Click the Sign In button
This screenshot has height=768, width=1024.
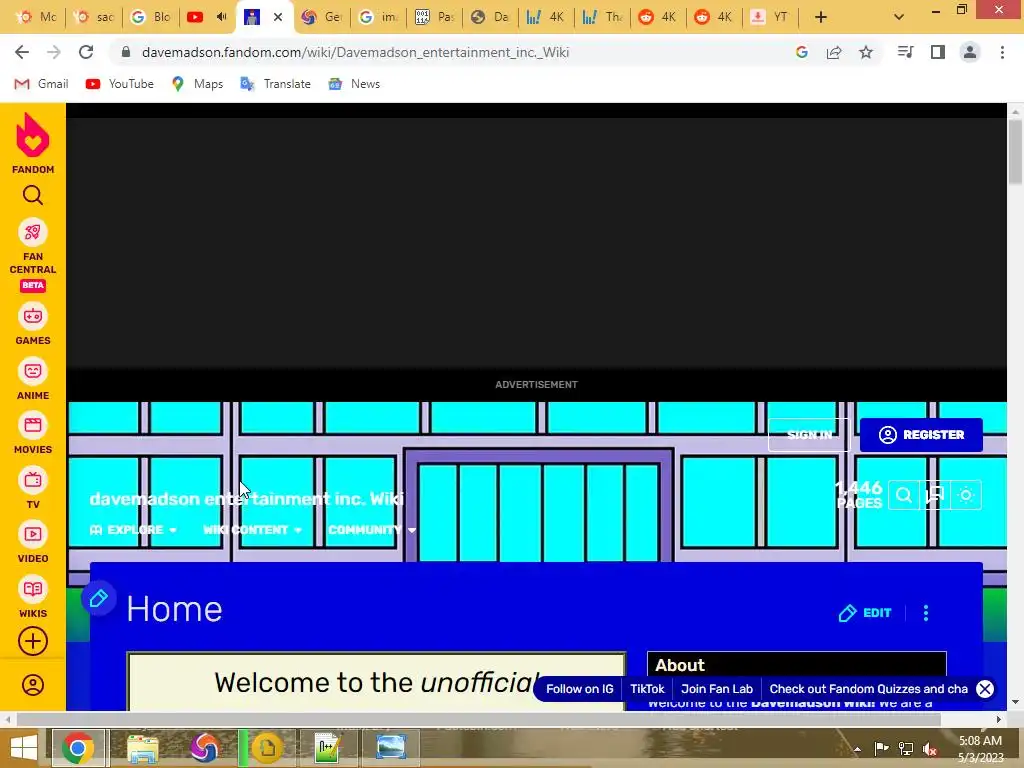(809, 435)
